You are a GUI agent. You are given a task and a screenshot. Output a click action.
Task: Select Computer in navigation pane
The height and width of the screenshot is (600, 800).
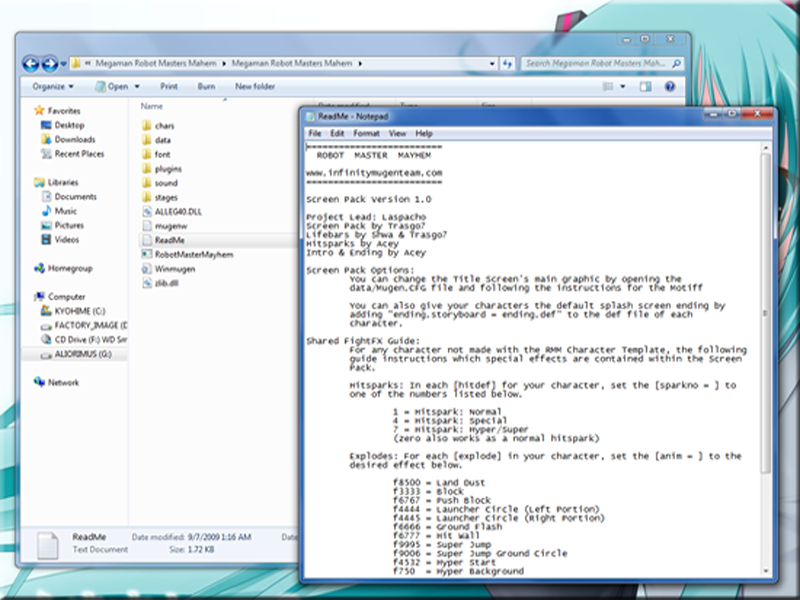tap(66, 296)
